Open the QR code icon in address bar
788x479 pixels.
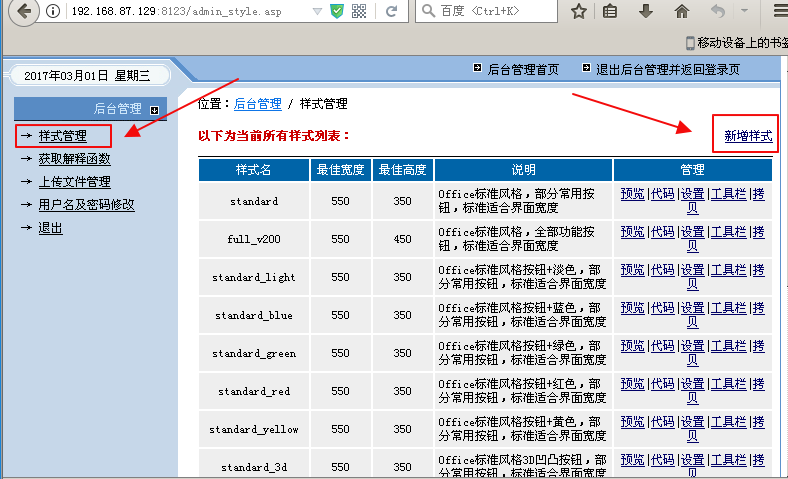(359, 11)
